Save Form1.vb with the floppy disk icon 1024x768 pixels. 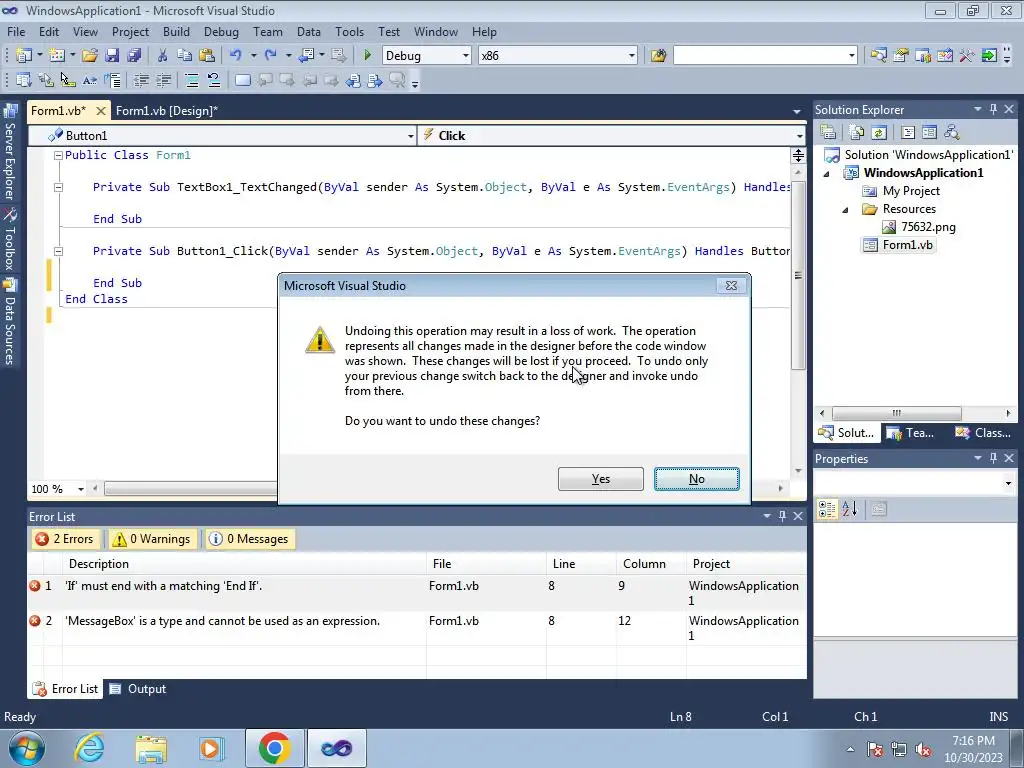[112, 56]
